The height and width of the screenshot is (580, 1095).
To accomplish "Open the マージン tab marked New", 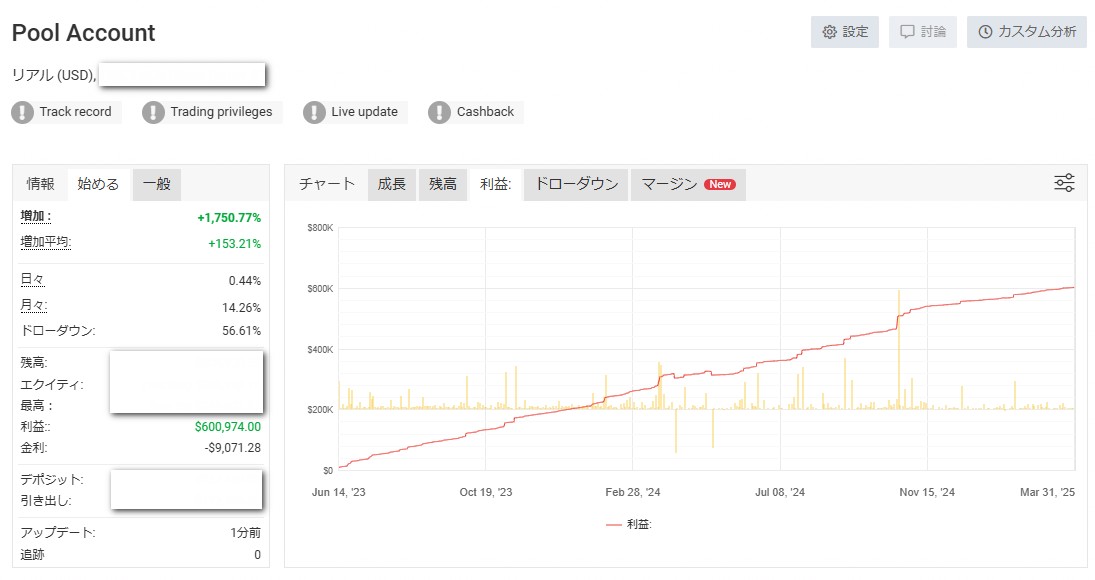I will click(x=688, y=184).
